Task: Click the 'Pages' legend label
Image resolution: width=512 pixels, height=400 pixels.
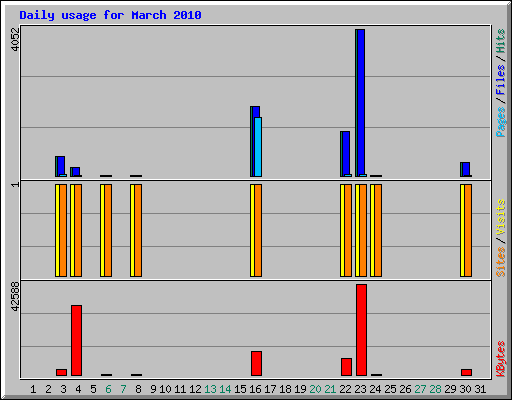Action: coord(500,122)
